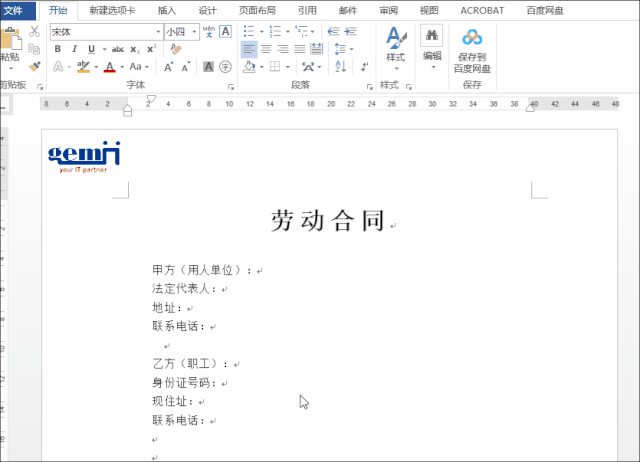
Task: Toggle Strikethrough abc formatting
Action: (x=118, y=49)
